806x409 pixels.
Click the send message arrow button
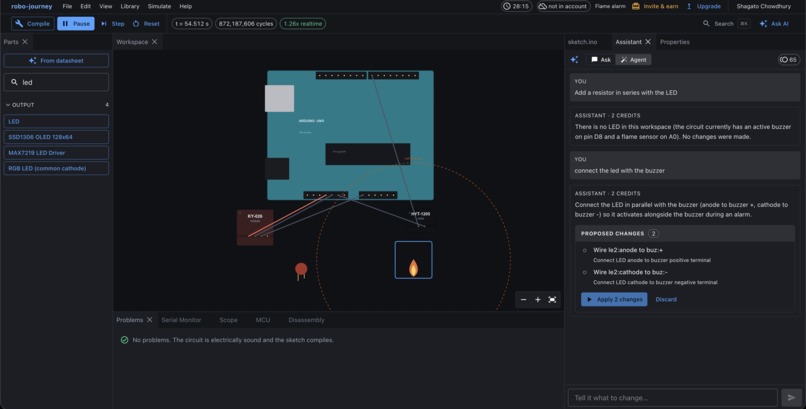[x=791, y=398]
